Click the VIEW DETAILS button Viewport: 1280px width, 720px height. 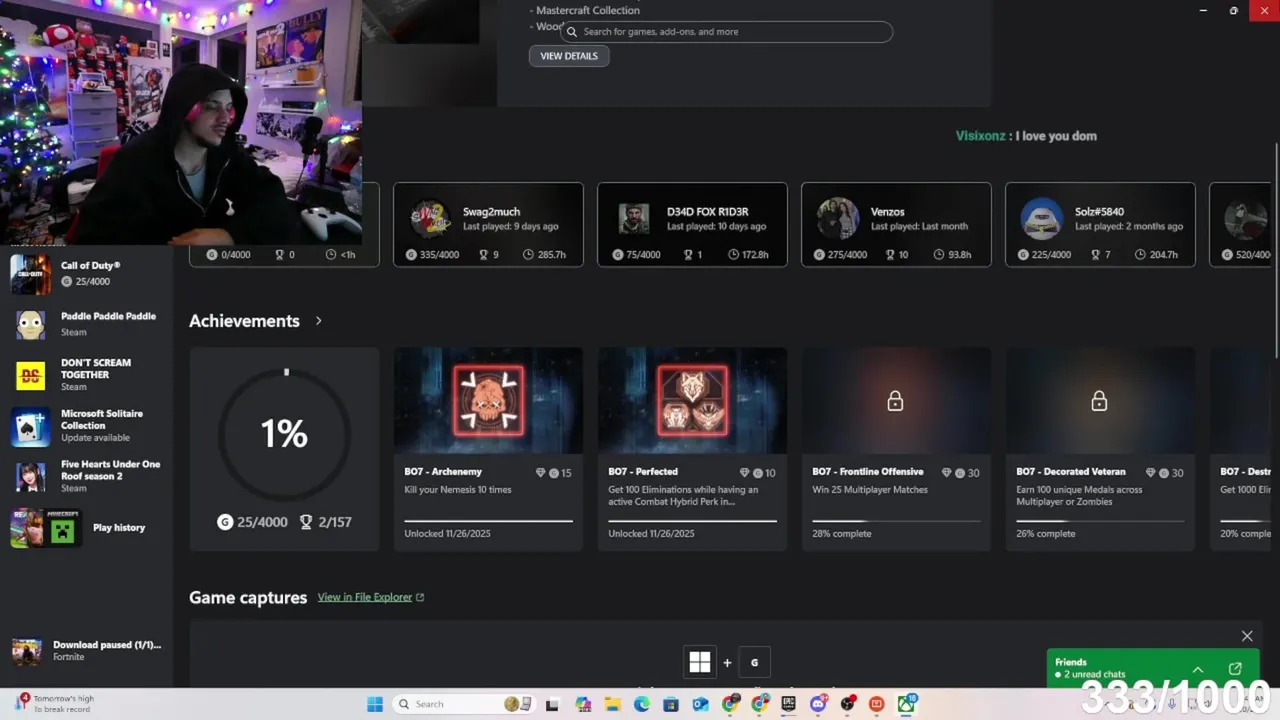pyautogui.click(x=569, y=56)
